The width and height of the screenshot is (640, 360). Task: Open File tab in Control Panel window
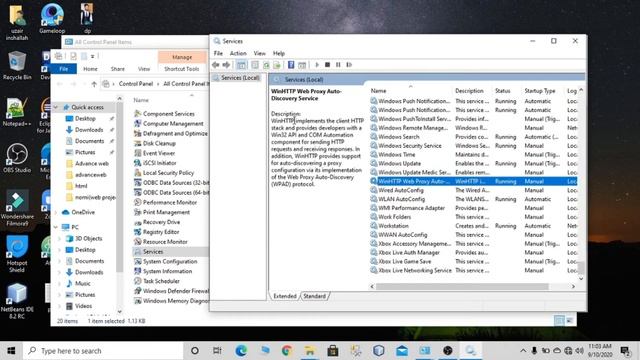(63, 69)
